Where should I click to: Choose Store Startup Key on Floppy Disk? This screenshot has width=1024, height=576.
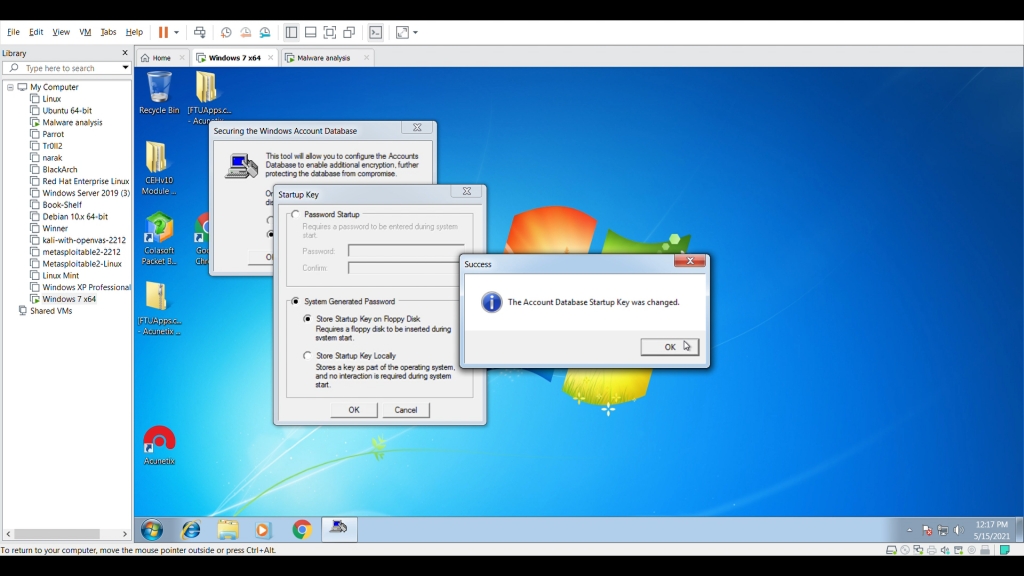[308, 319]
